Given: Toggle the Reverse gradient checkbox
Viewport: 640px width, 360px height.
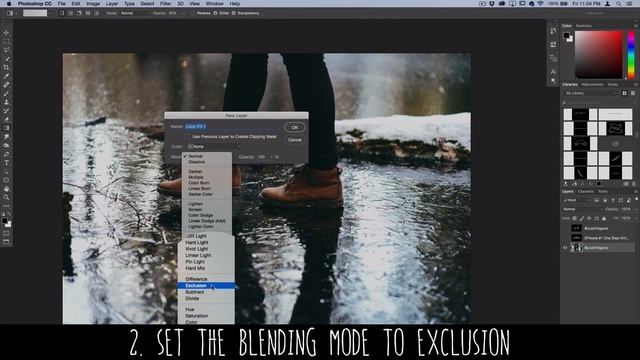Looking at the screenshot, I should click(194, 13).
